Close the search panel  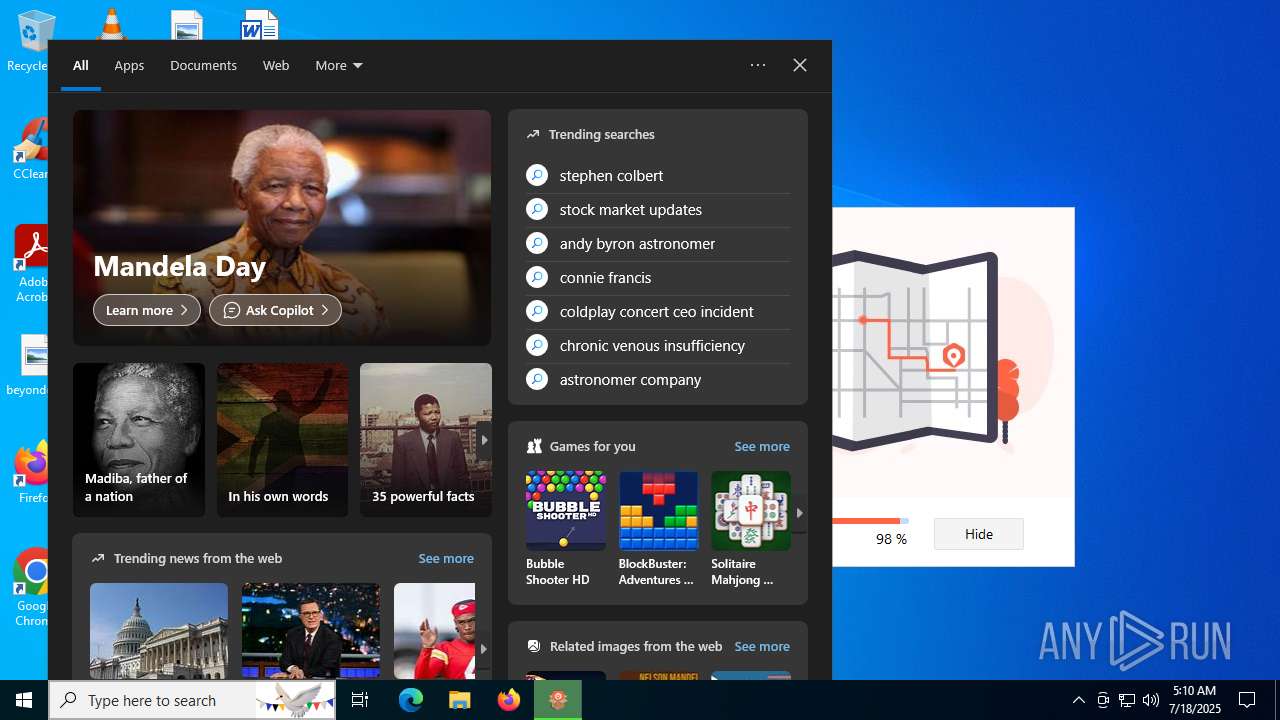click(800, 65)
